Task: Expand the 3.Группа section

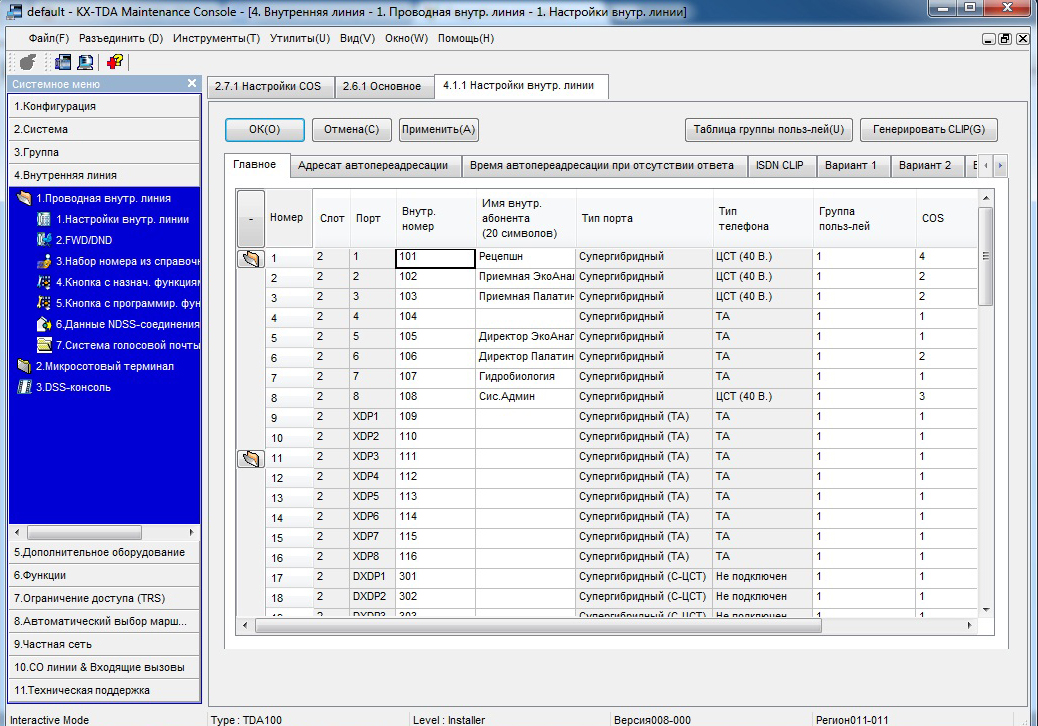Action: [104, 152]
